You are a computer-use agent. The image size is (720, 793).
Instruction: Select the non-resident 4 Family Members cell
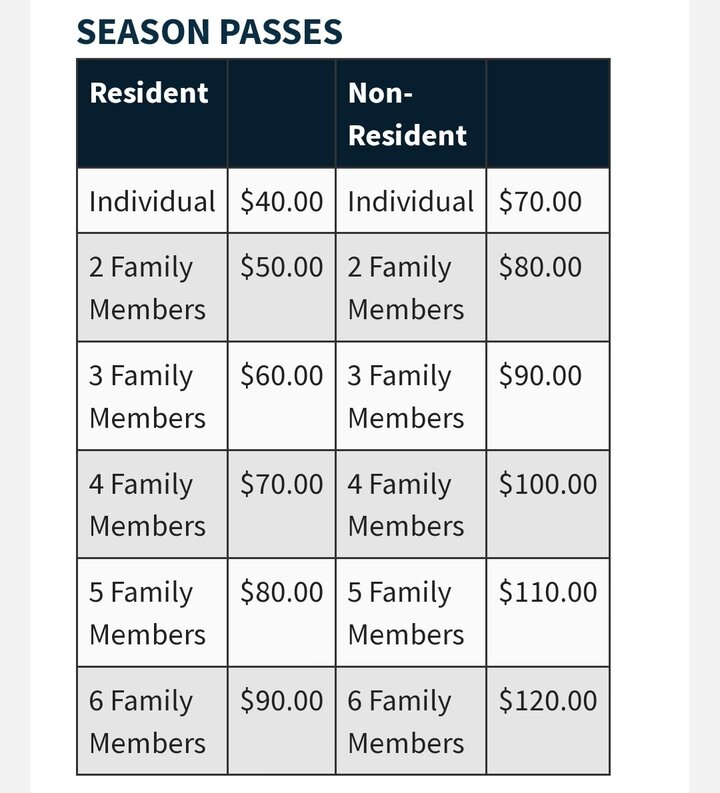point(405,504)
